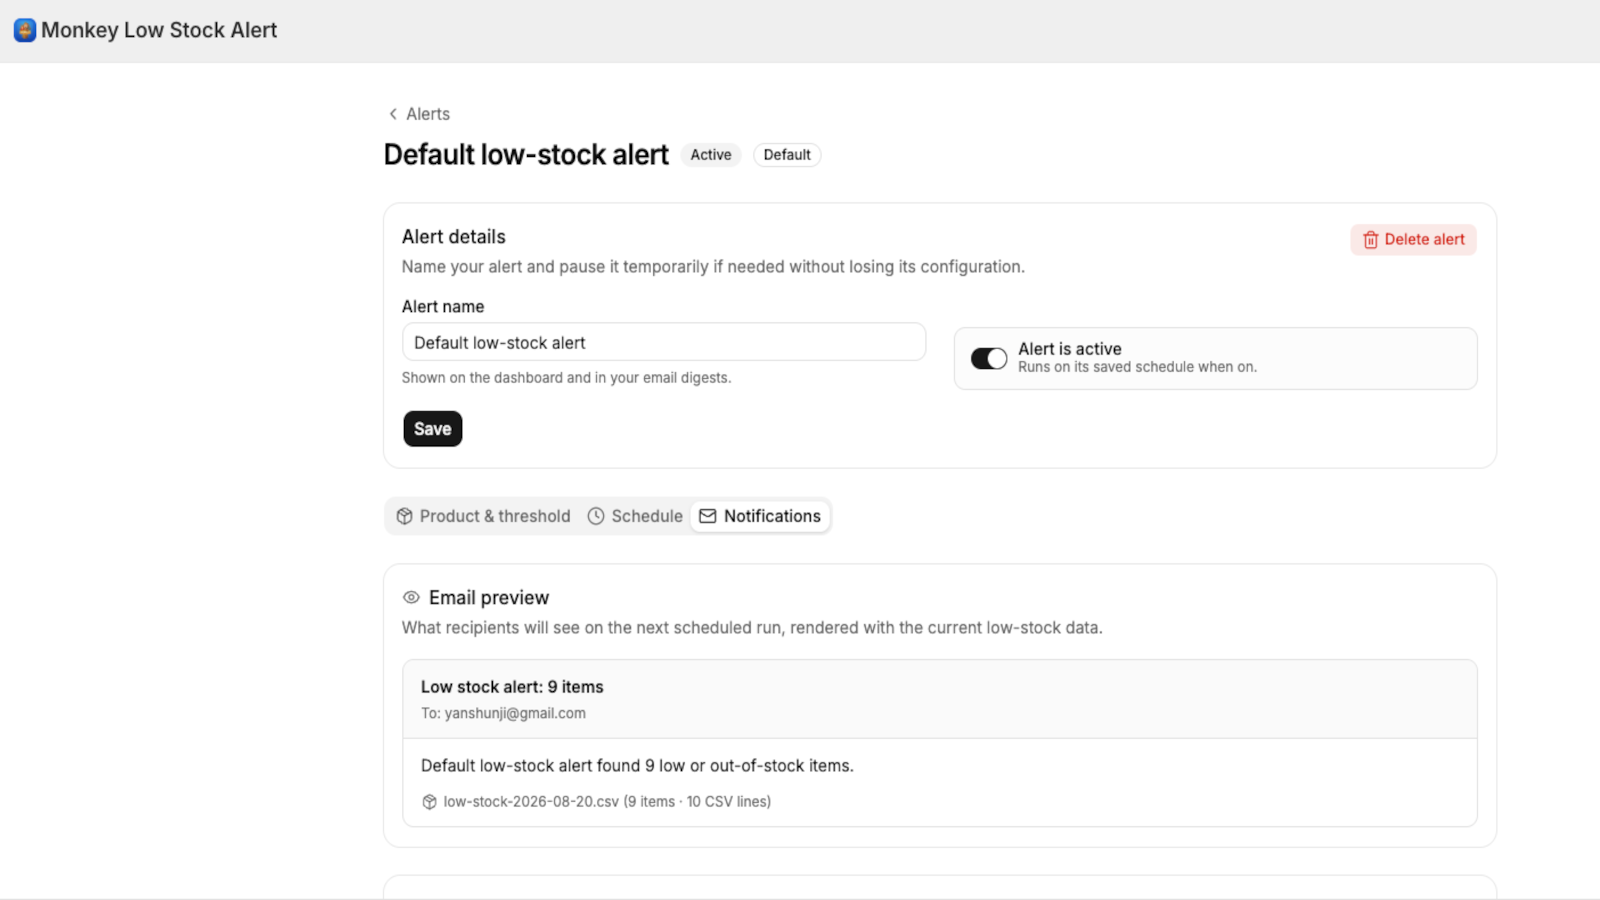
Task: Click the package icon beside CSV attachment
Action: 429,802
